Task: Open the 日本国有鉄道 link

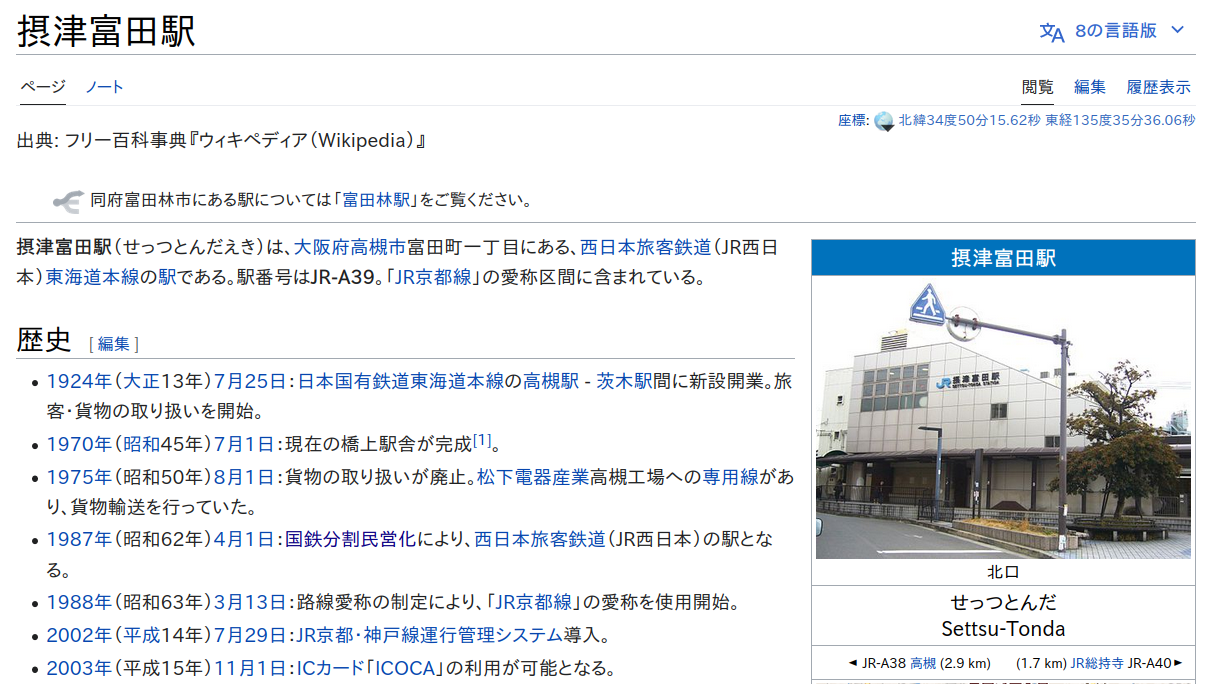Action: [x=354, y=381]
